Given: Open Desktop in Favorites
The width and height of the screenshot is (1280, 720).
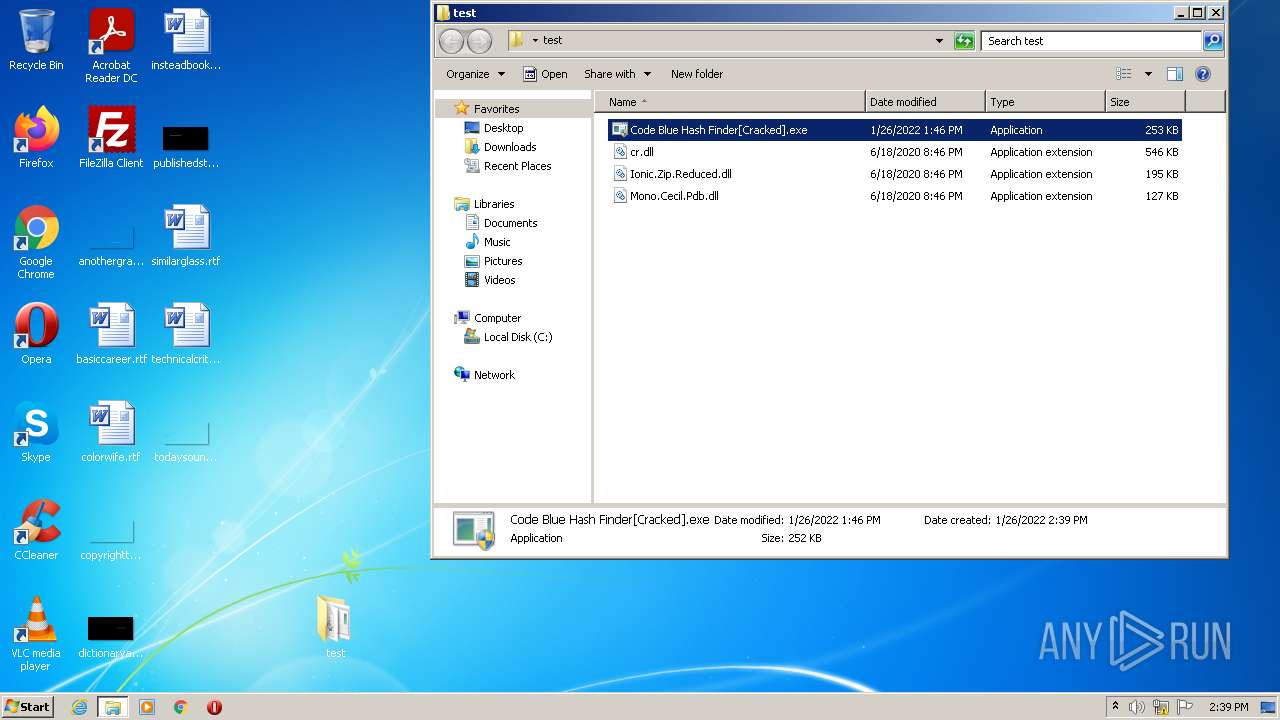Looking at the screenshot, I should 503,128.
